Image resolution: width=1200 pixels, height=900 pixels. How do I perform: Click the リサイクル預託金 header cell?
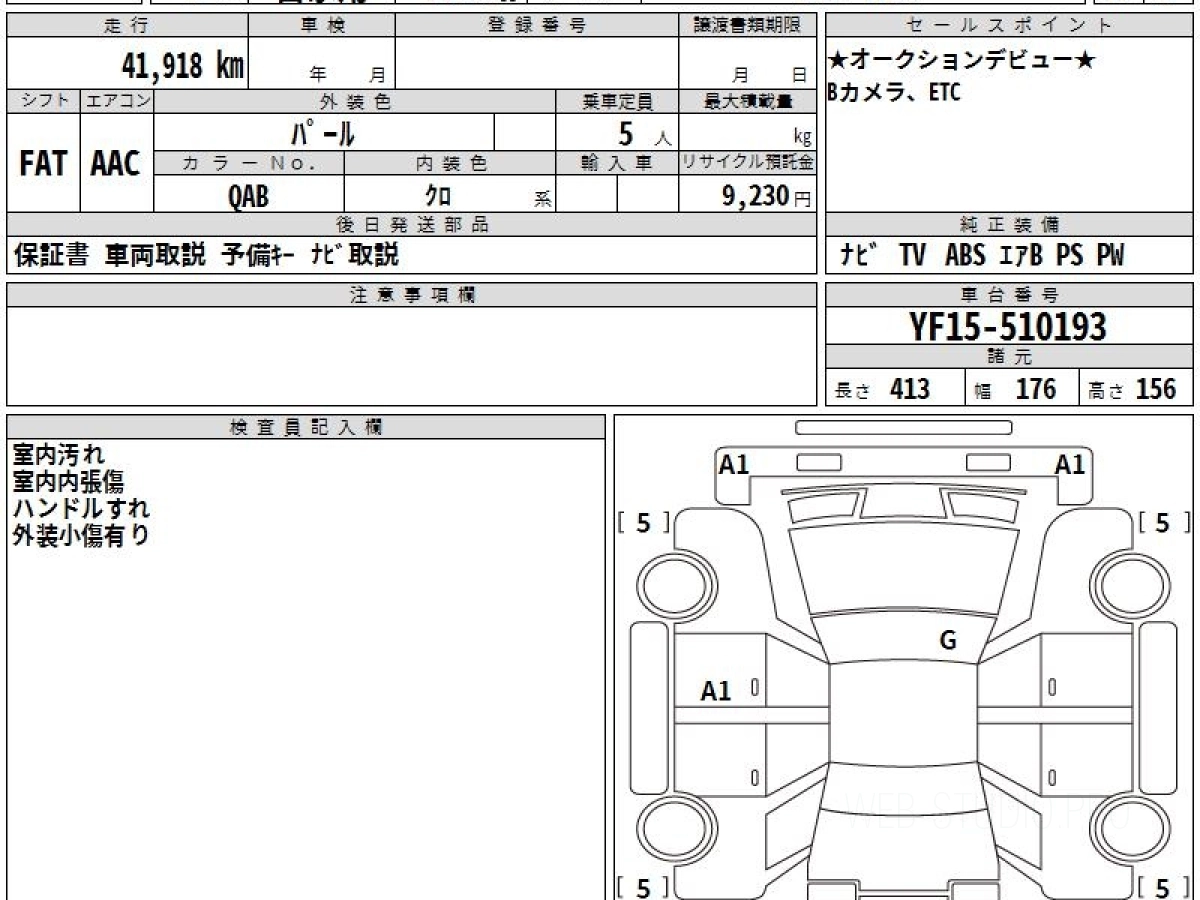point(748,163)
